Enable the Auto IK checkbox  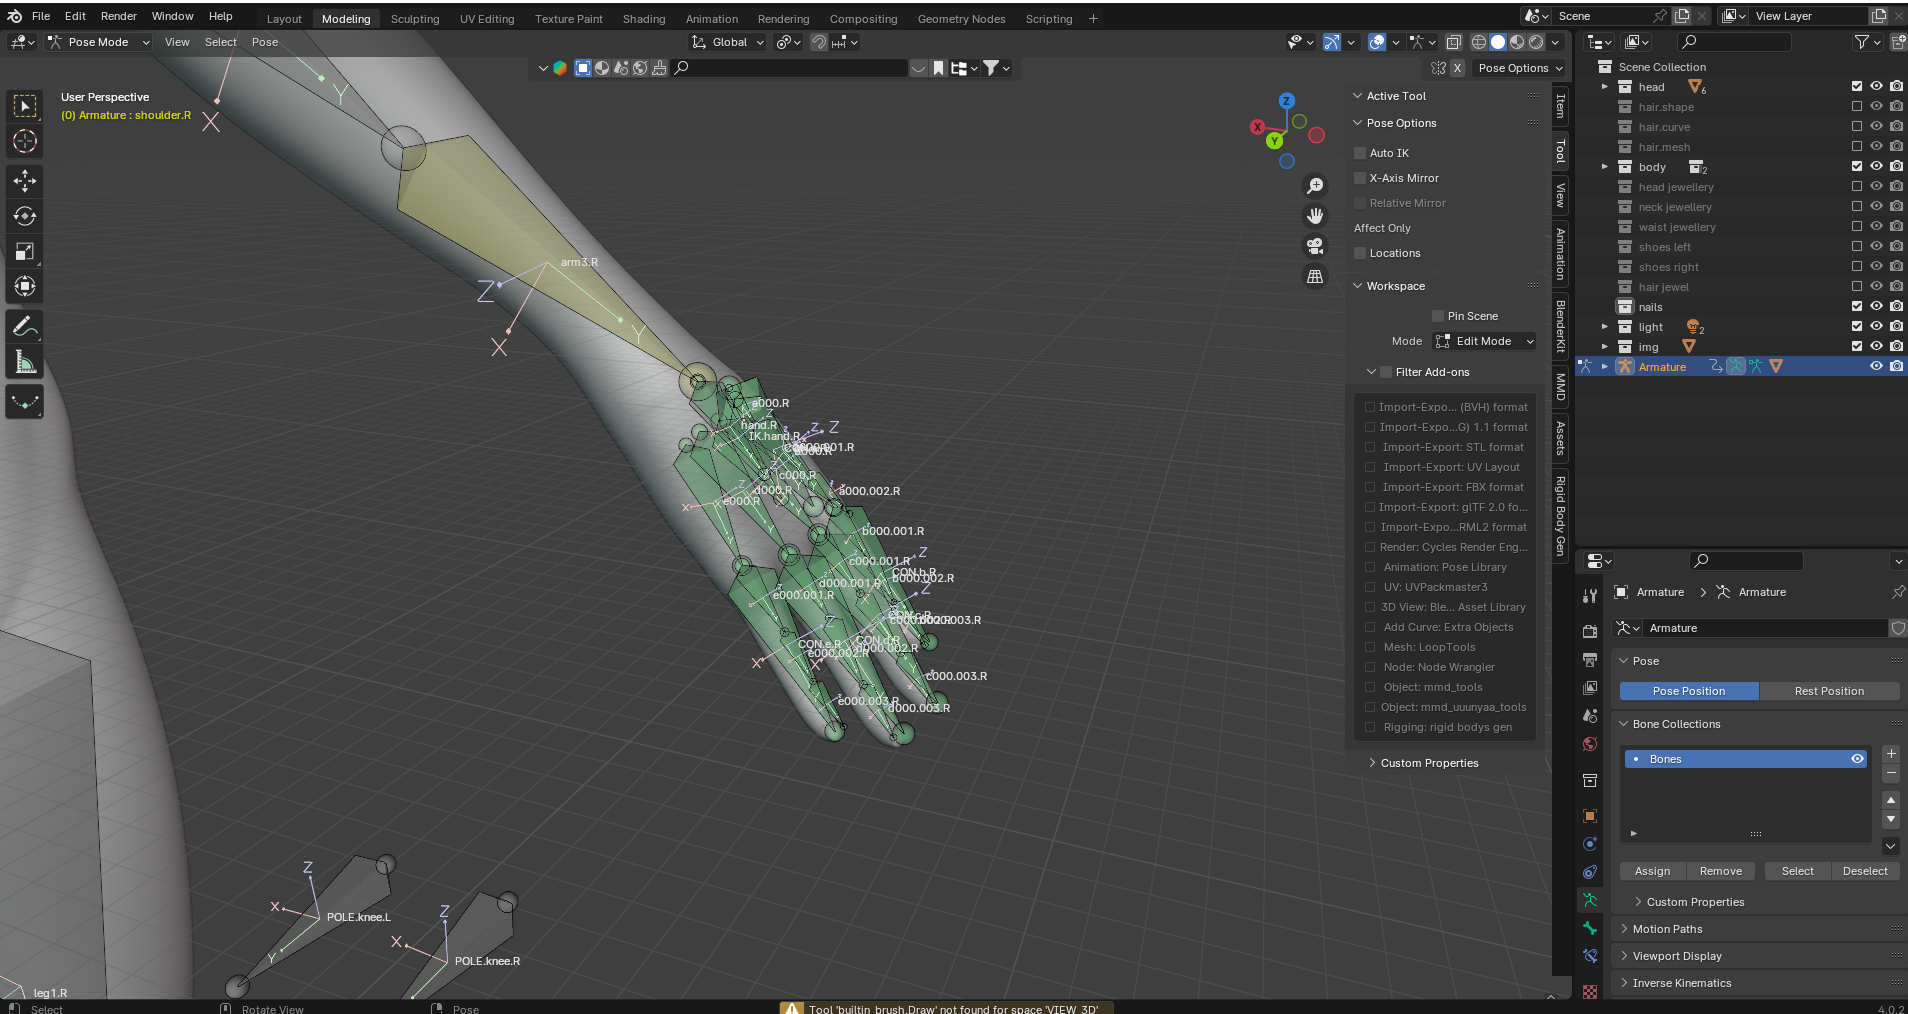[1360, 153]
